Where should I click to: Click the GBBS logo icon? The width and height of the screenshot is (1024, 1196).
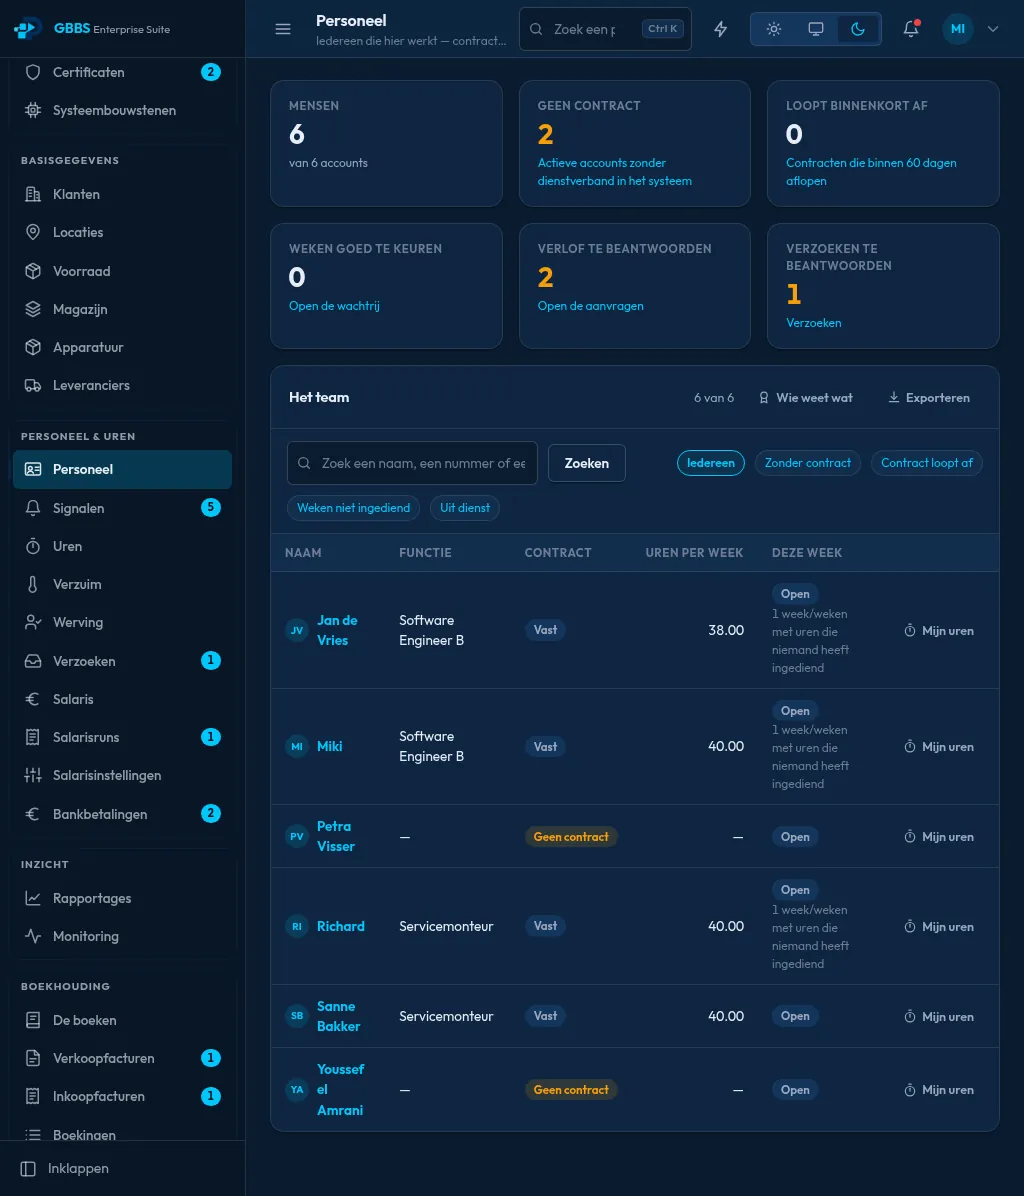[x=27, y=29]
